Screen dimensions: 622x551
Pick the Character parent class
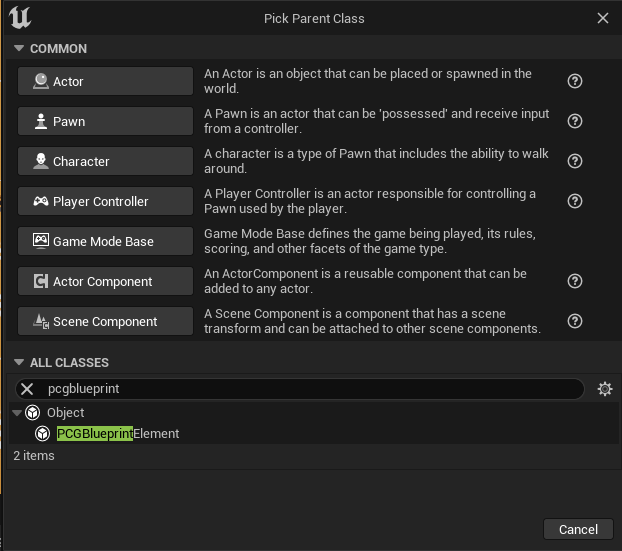pos(105,161)
